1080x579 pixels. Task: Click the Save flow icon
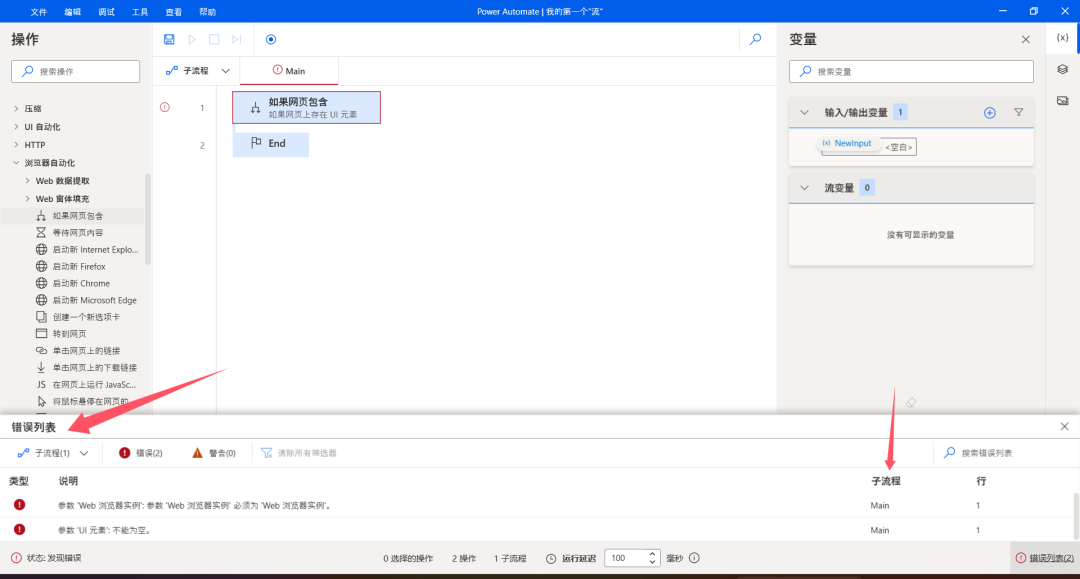pos(169,39)
